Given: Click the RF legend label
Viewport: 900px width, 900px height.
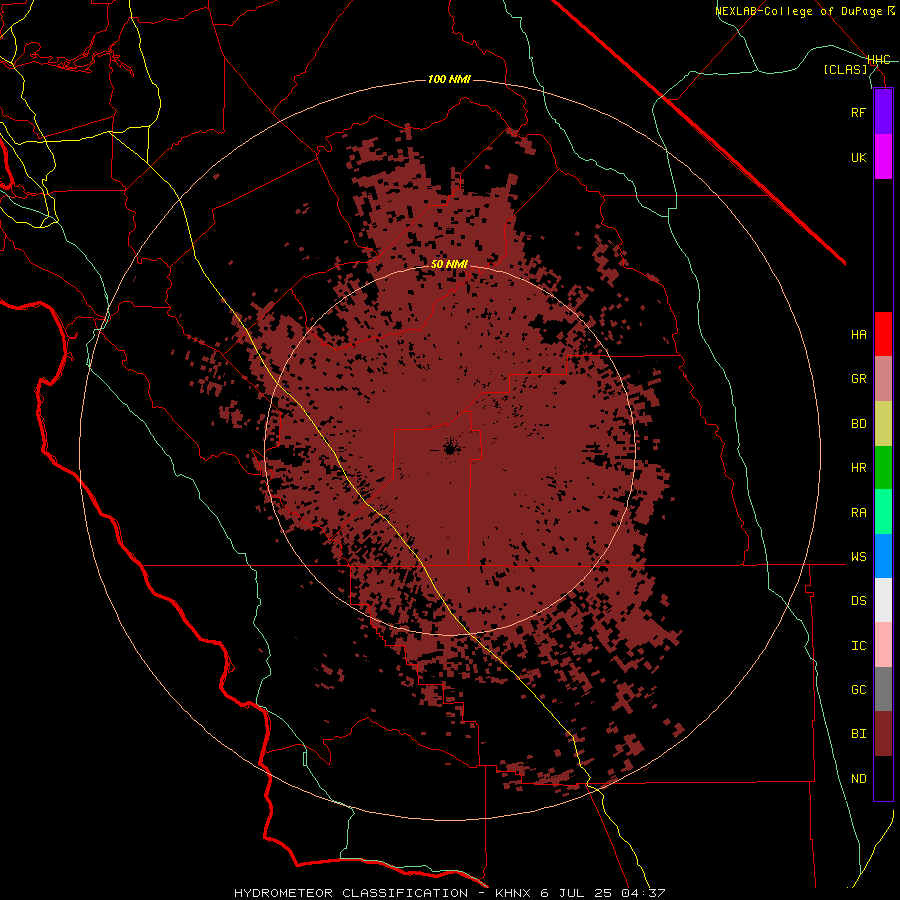Looking at the screenshot, I should pyautogui.click(x=858, y=113).
